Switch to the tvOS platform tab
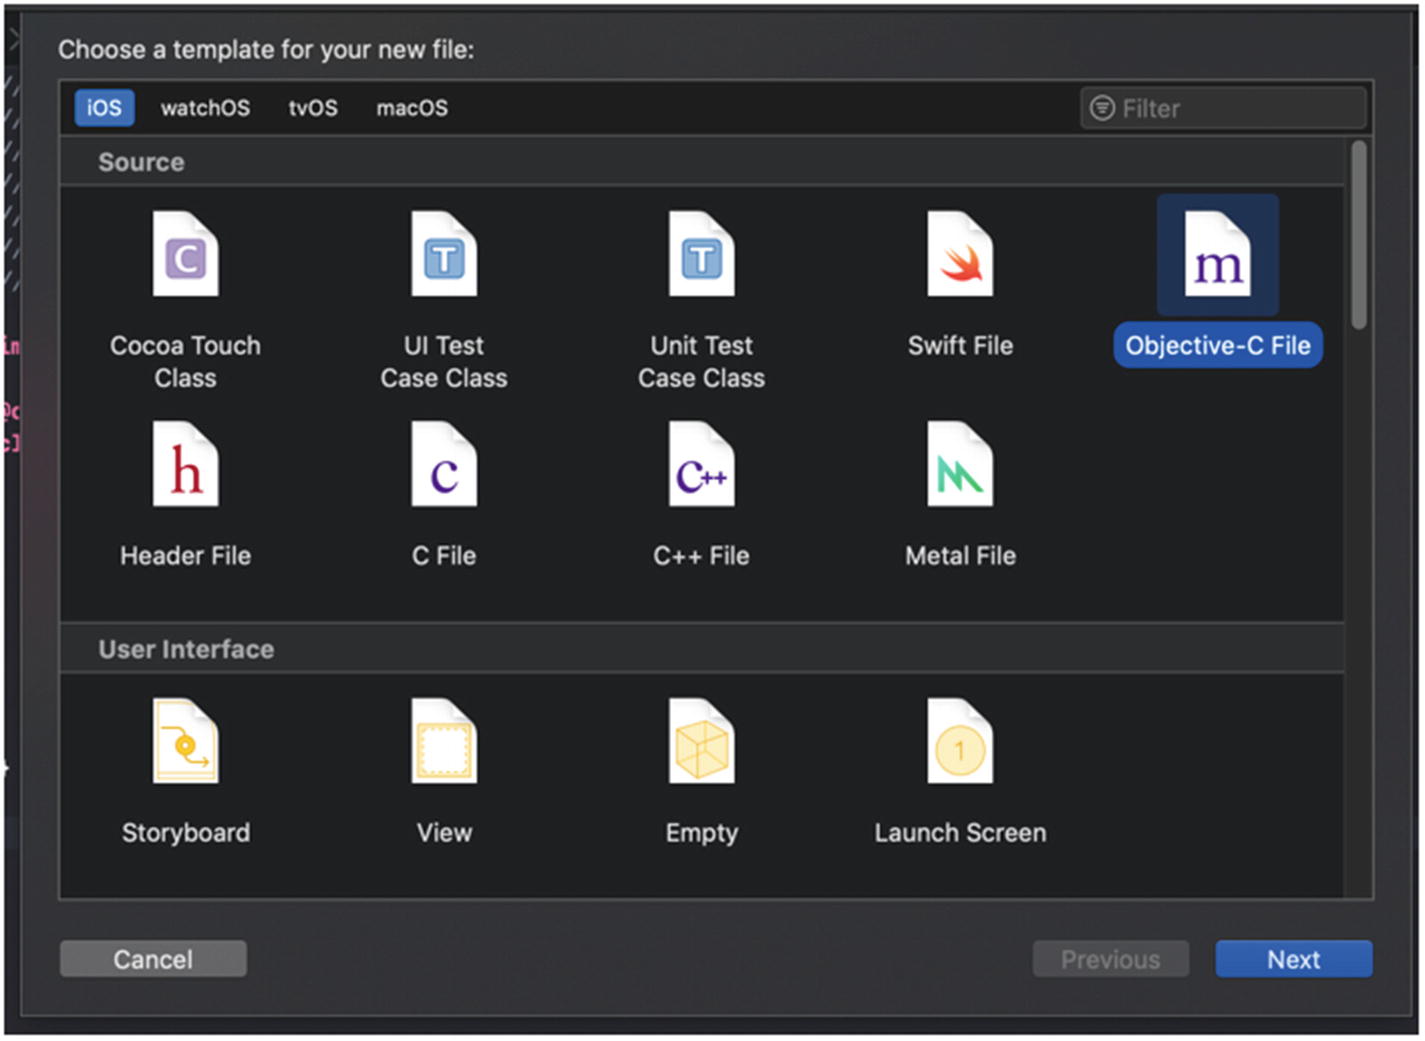The image size is (1425, 1041). click(x=313, y=108)
